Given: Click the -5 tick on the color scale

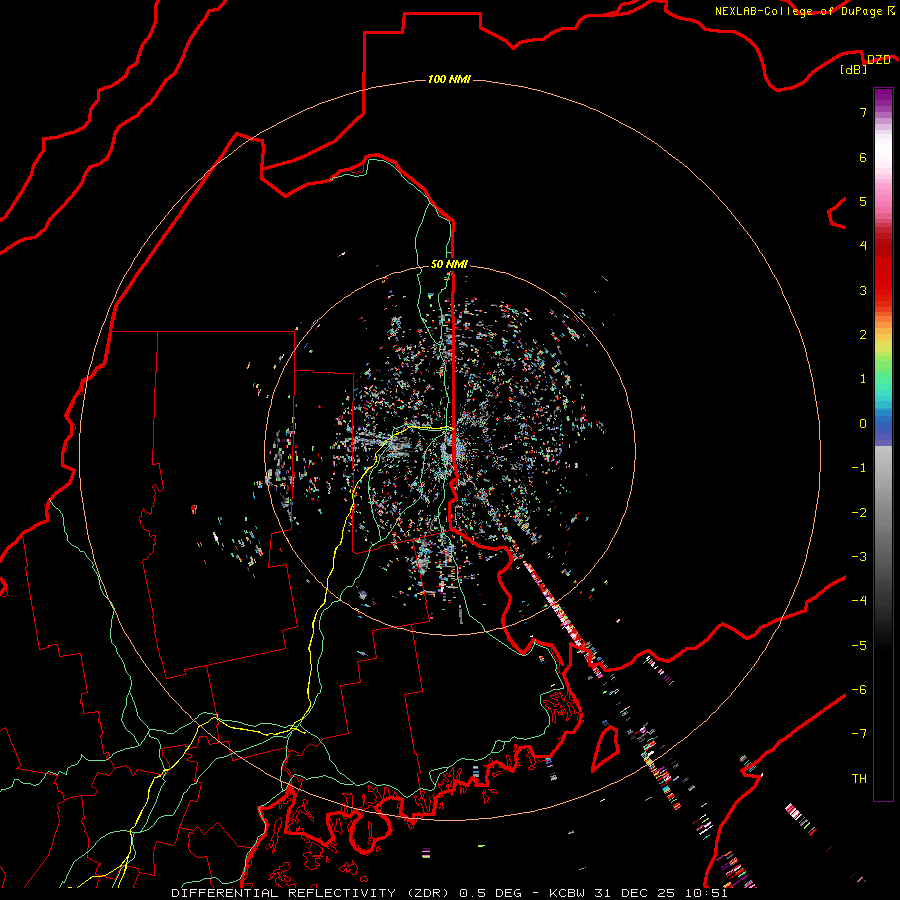Looking at the screenshot, I should coord(859,646).
